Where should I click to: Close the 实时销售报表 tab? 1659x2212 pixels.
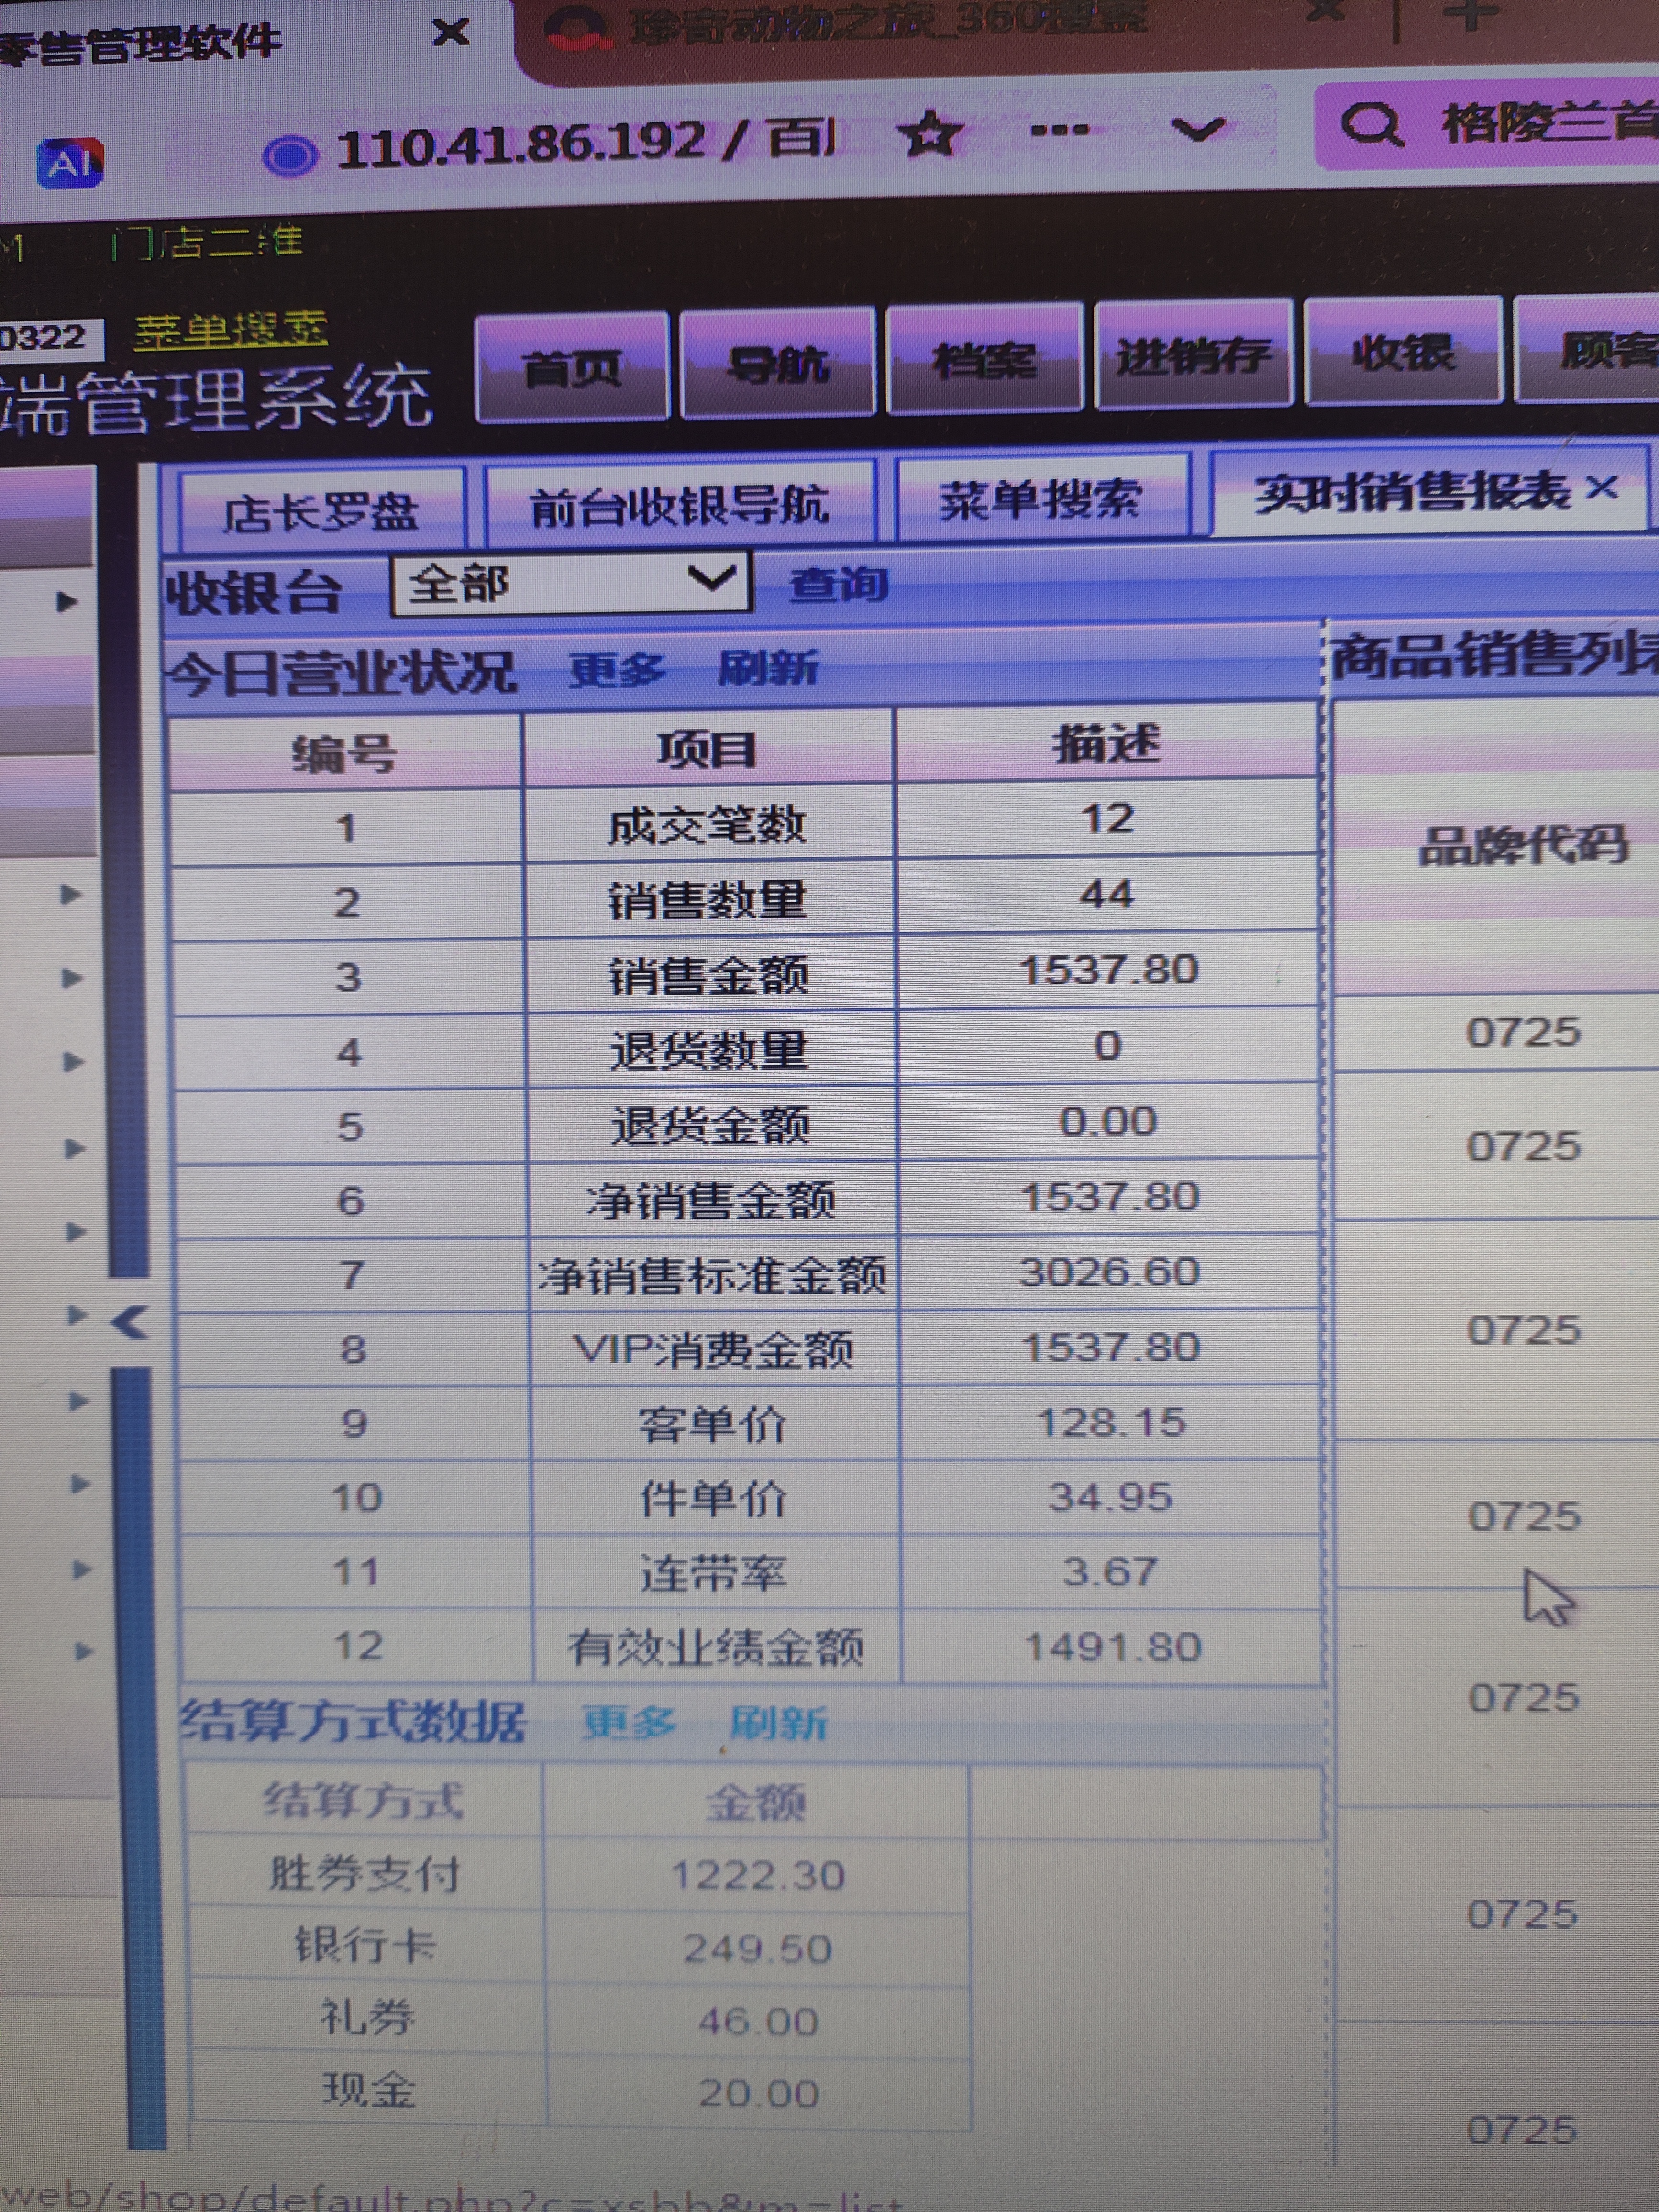point(1602,488)
